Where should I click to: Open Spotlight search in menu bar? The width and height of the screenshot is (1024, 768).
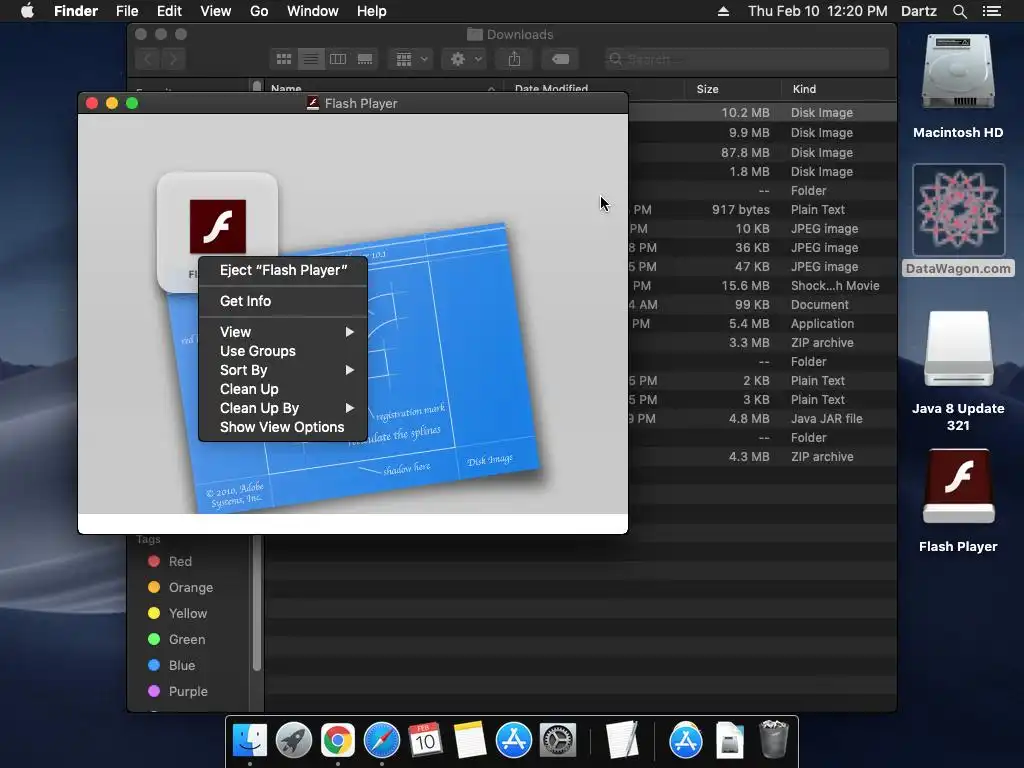(959, 11)
